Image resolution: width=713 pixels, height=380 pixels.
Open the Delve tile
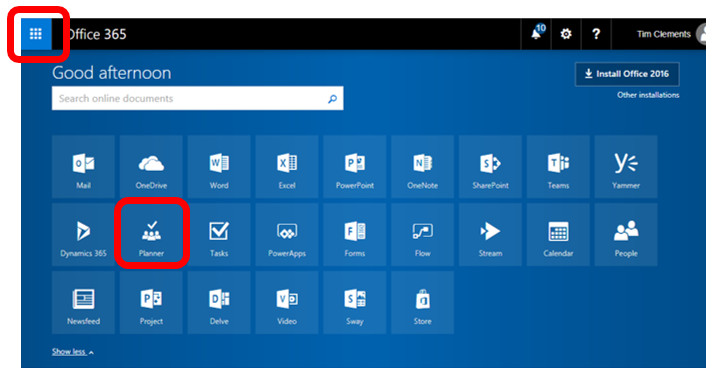pos(219,302)
